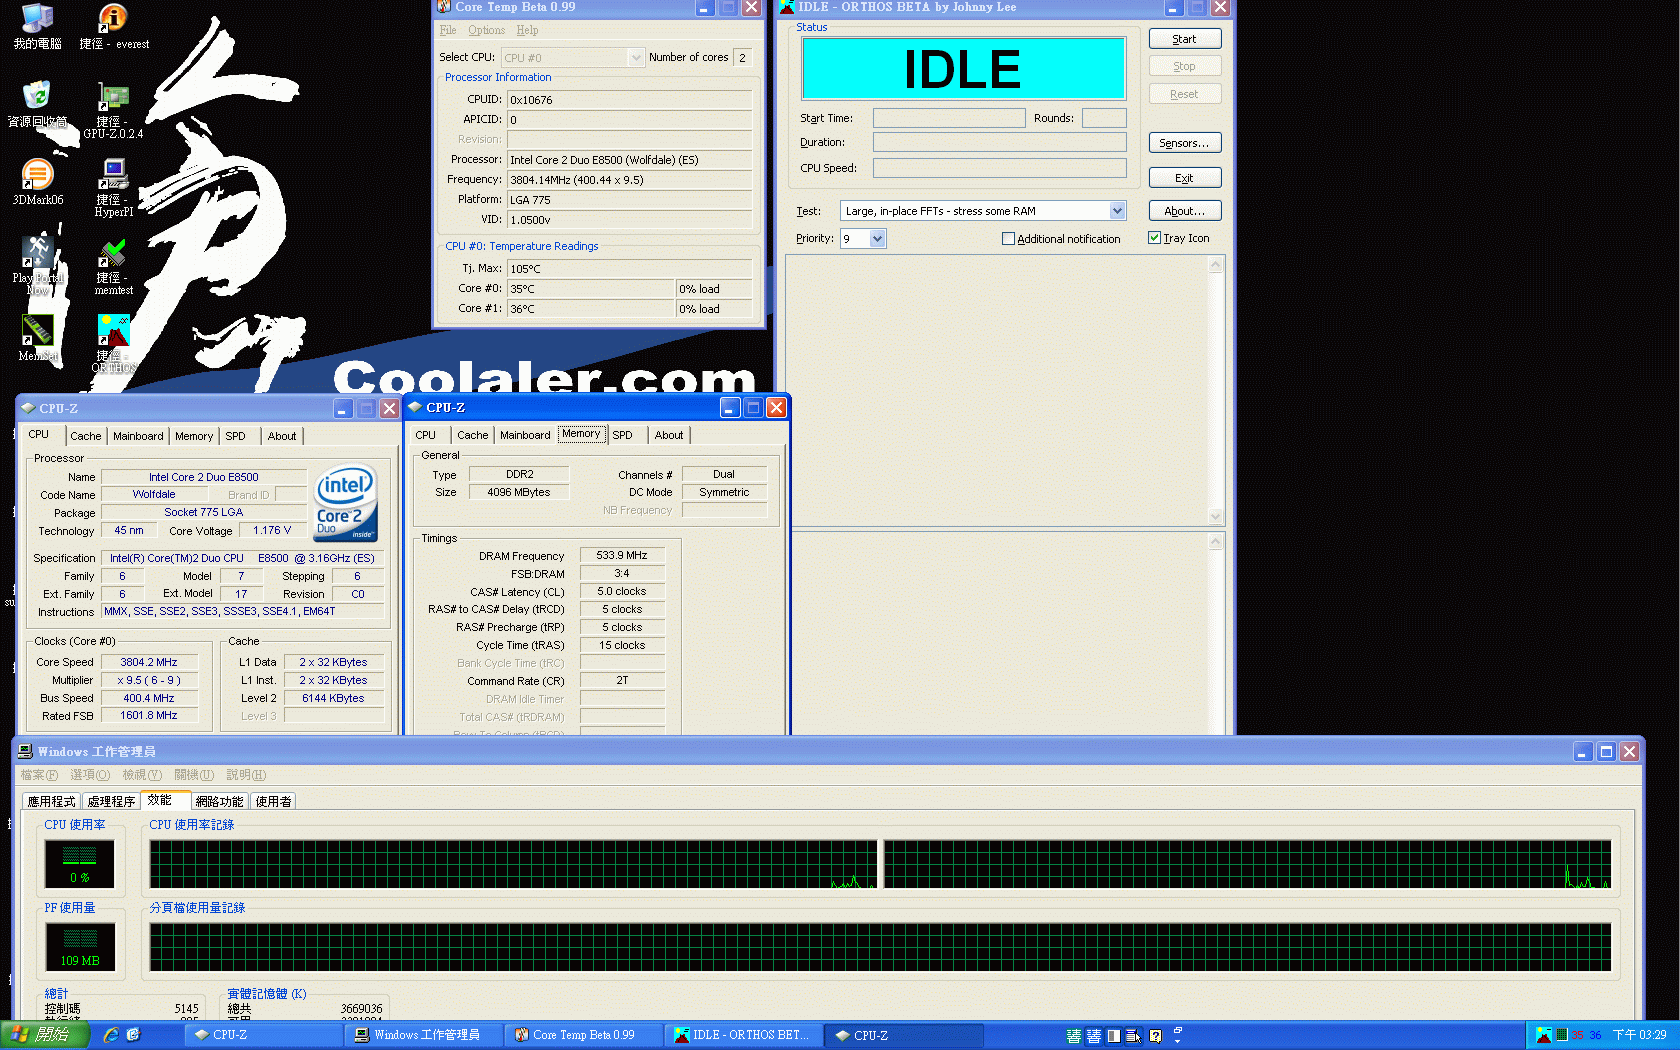This screenshot has width=1680, height=1050.
Task: Open the Windows Start (開始) button
Action: [45, 1035]
